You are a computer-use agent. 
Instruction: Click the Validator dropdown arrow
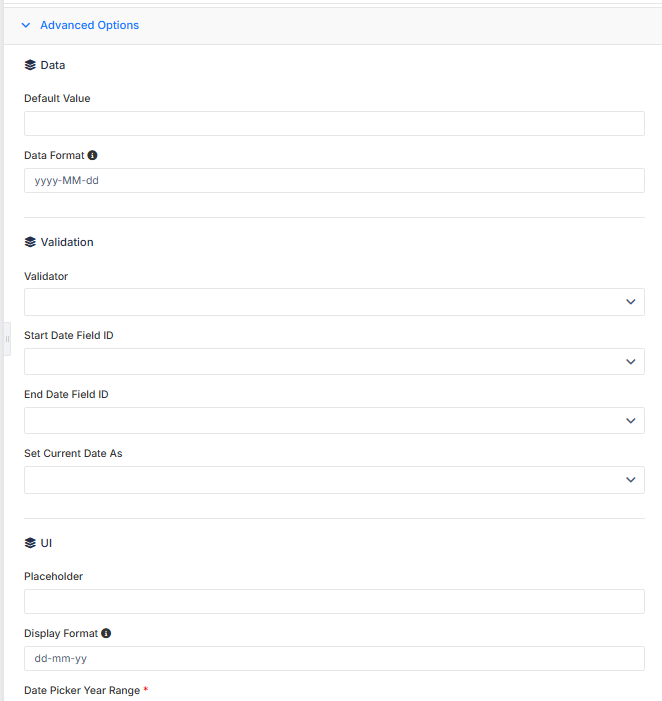click(631, 302)
